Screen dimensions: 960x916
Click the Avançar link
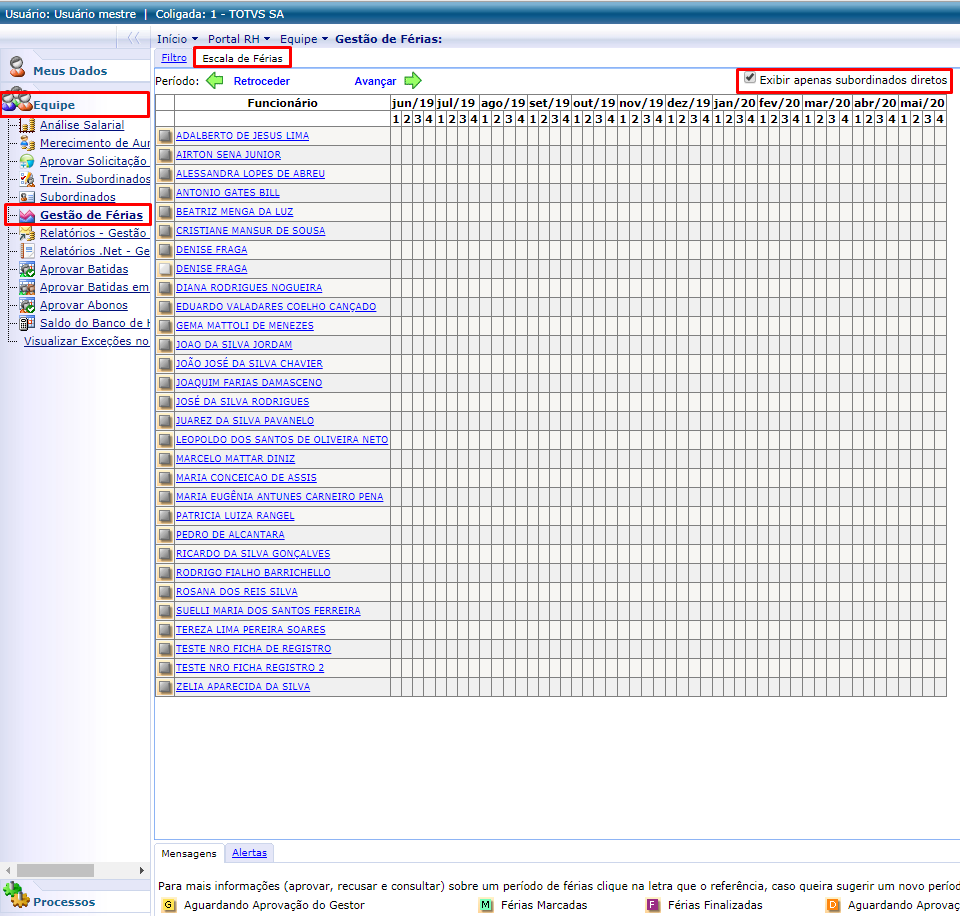tap(375, 81)
